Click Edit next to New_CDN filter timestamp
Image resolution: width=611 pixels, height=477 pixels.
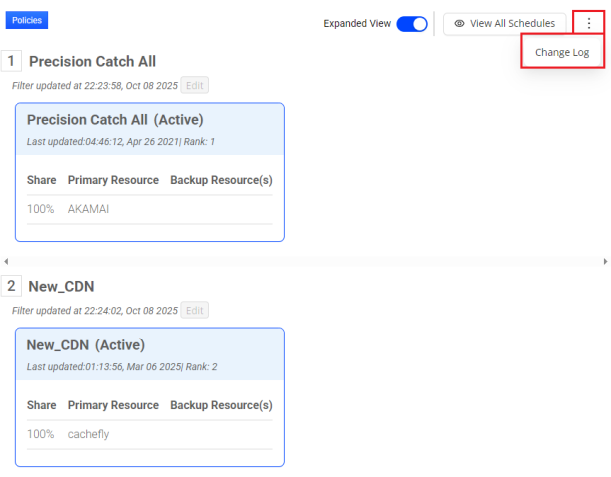coord(195,311)
